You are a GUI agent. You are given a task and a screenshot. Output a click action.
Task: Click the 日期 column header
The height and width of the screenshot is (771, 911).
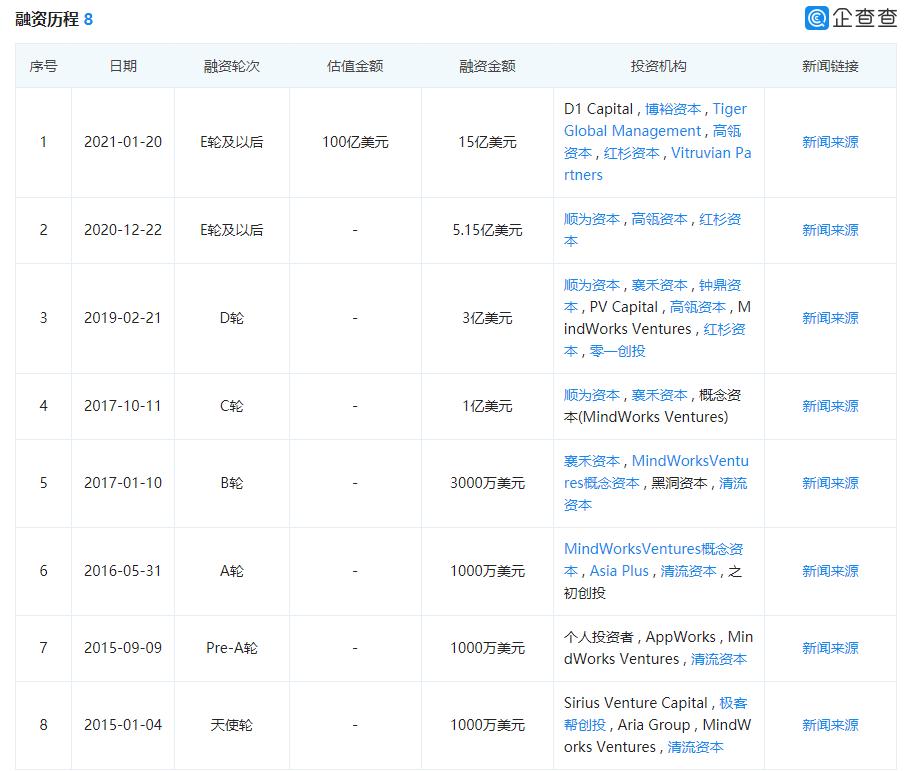pos(123,66)
